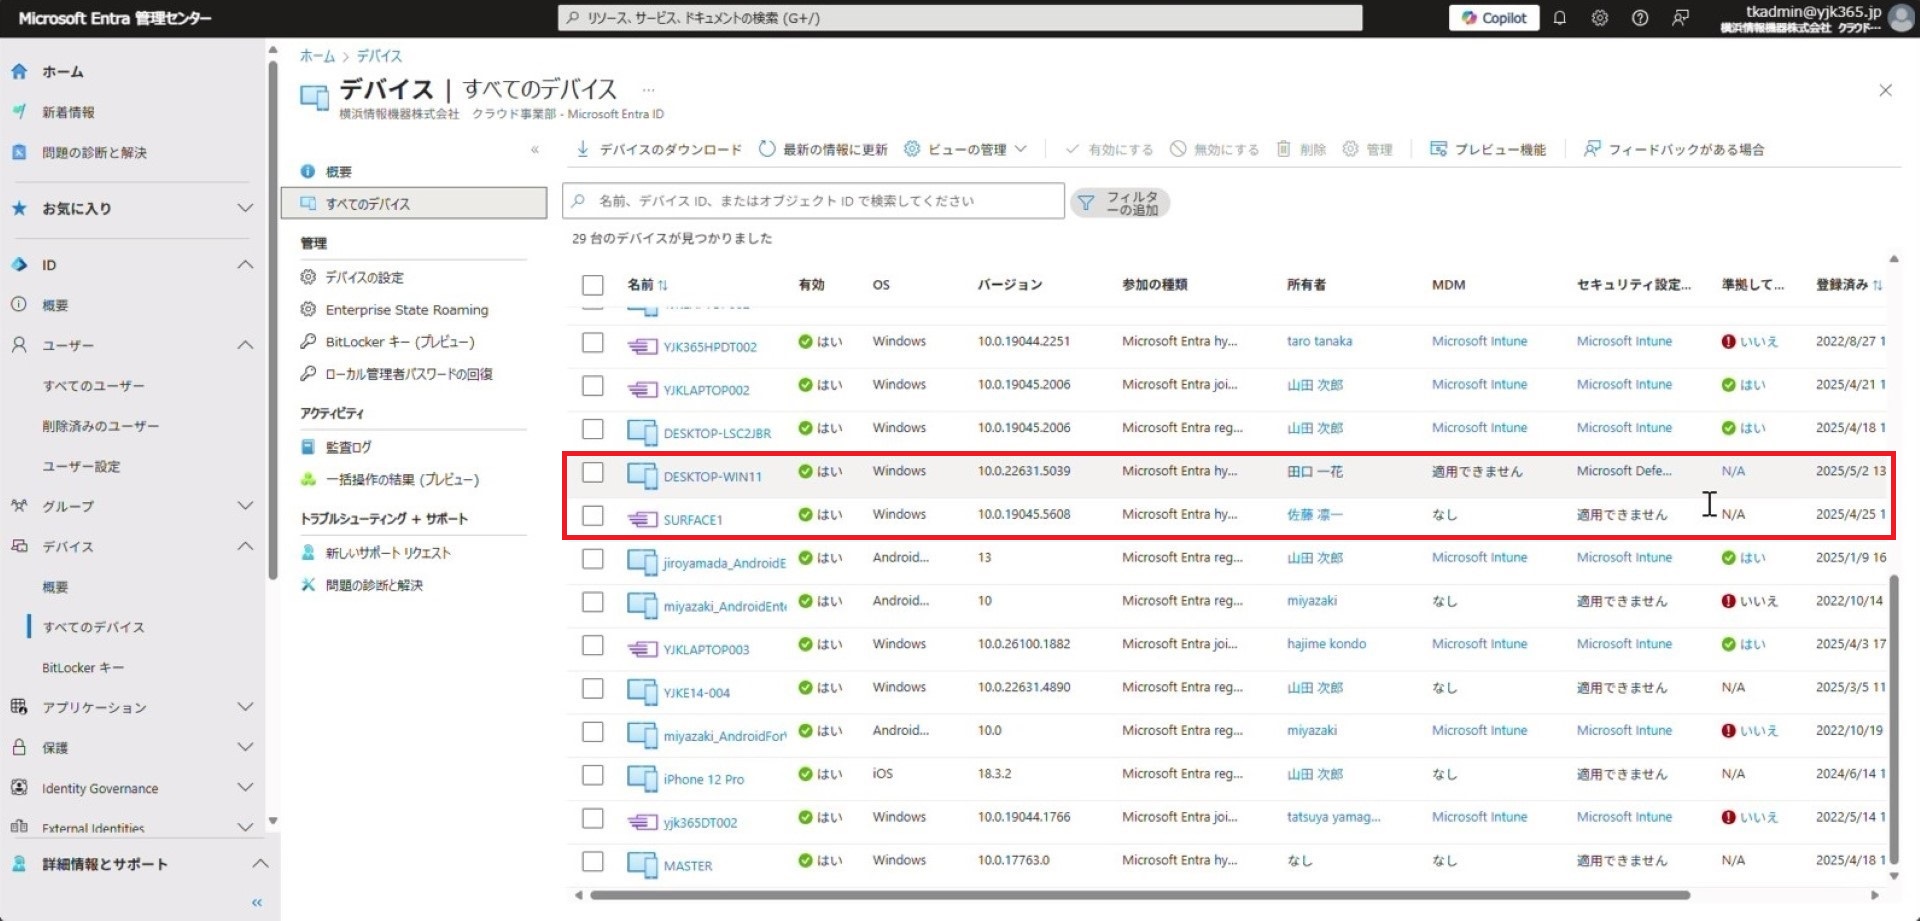
Task: Open the feedback person icon in top bar
Action: tap(1681, 18)
